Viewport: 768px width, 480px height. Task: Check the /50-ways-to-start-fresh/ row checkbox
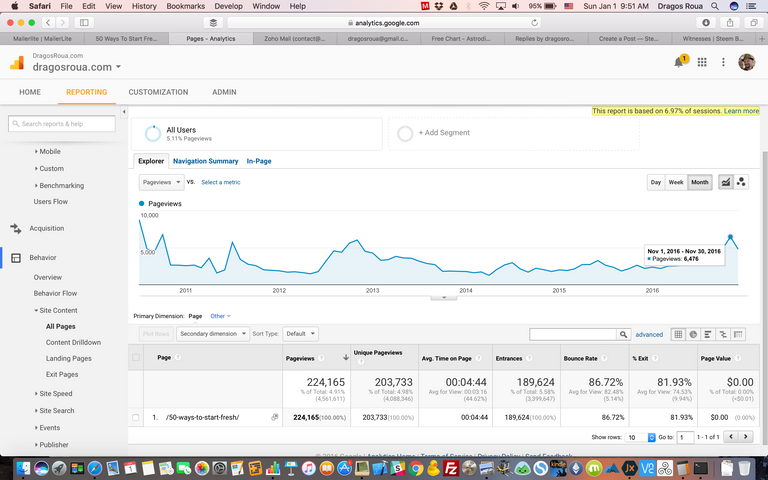coord(137,416)
